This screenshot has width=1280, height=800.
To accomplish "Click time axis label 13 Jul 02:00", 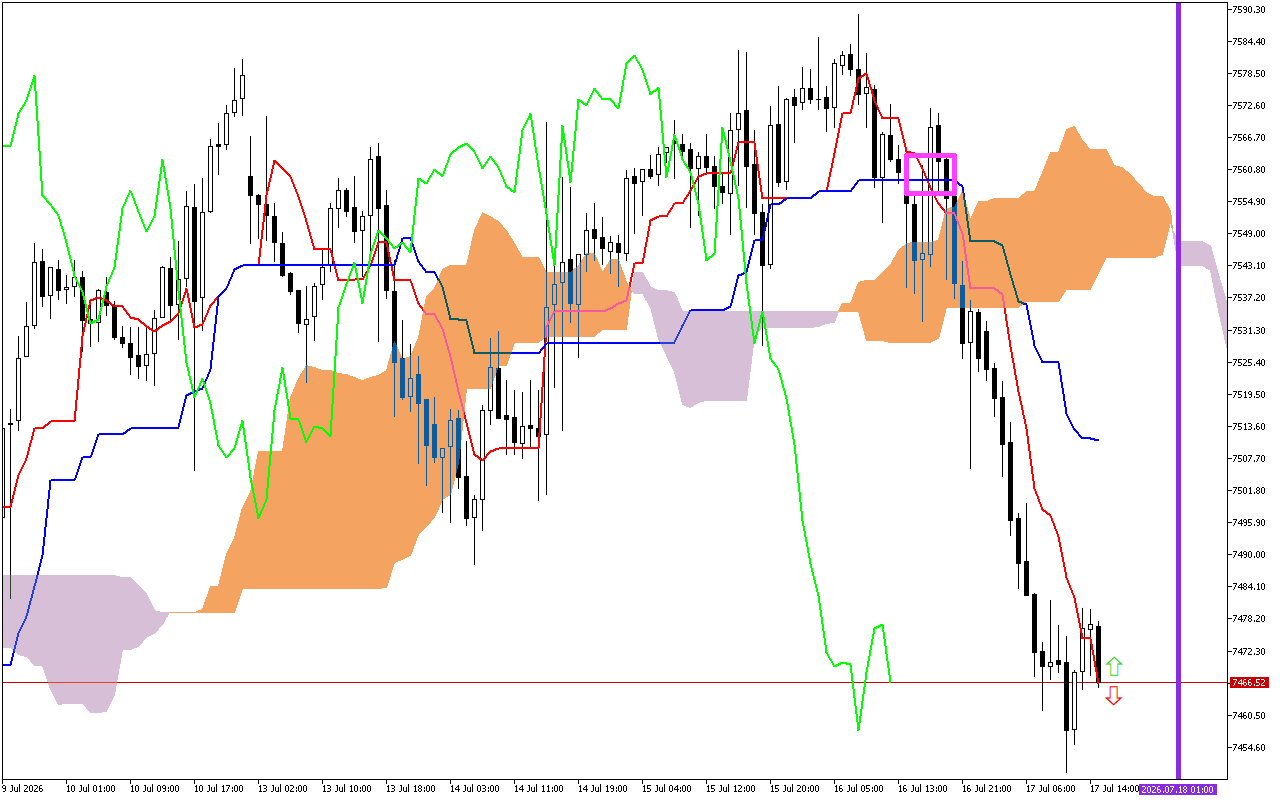I will point(282,789).
